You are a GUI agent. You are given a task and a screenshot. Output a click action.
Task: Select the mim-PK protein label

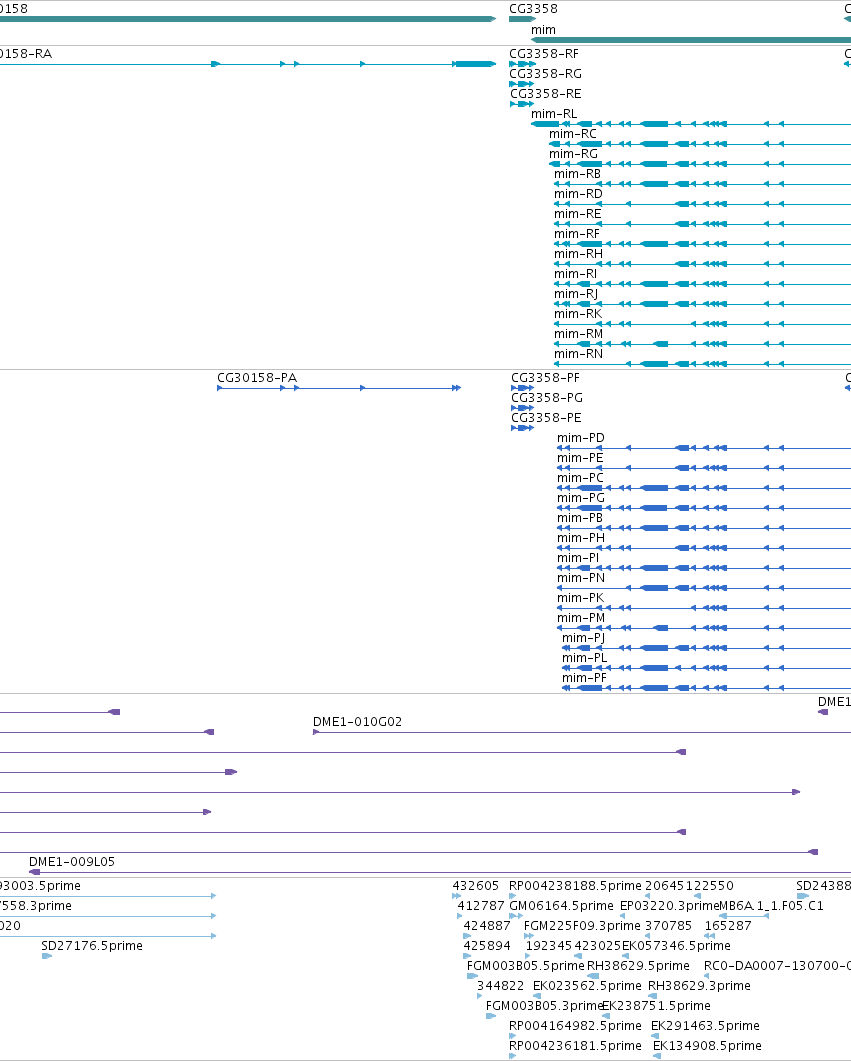[580, 598]
